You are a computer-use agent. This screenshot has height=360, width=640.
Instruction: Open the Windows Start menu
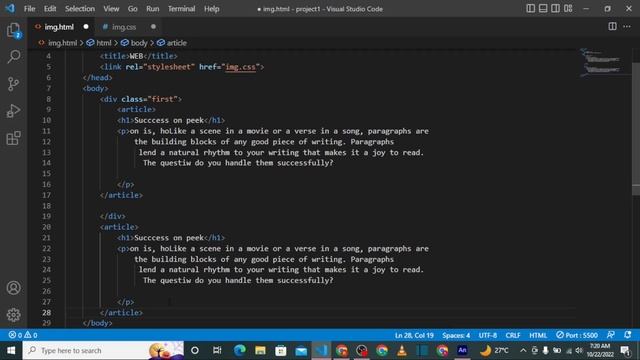click(11, 351)
